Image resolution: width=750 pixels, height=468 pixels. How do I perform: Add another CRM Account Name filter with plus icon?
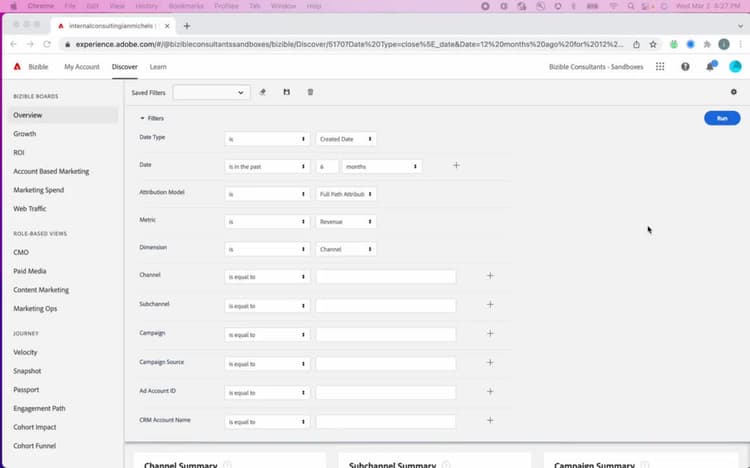tap(490, 420)
